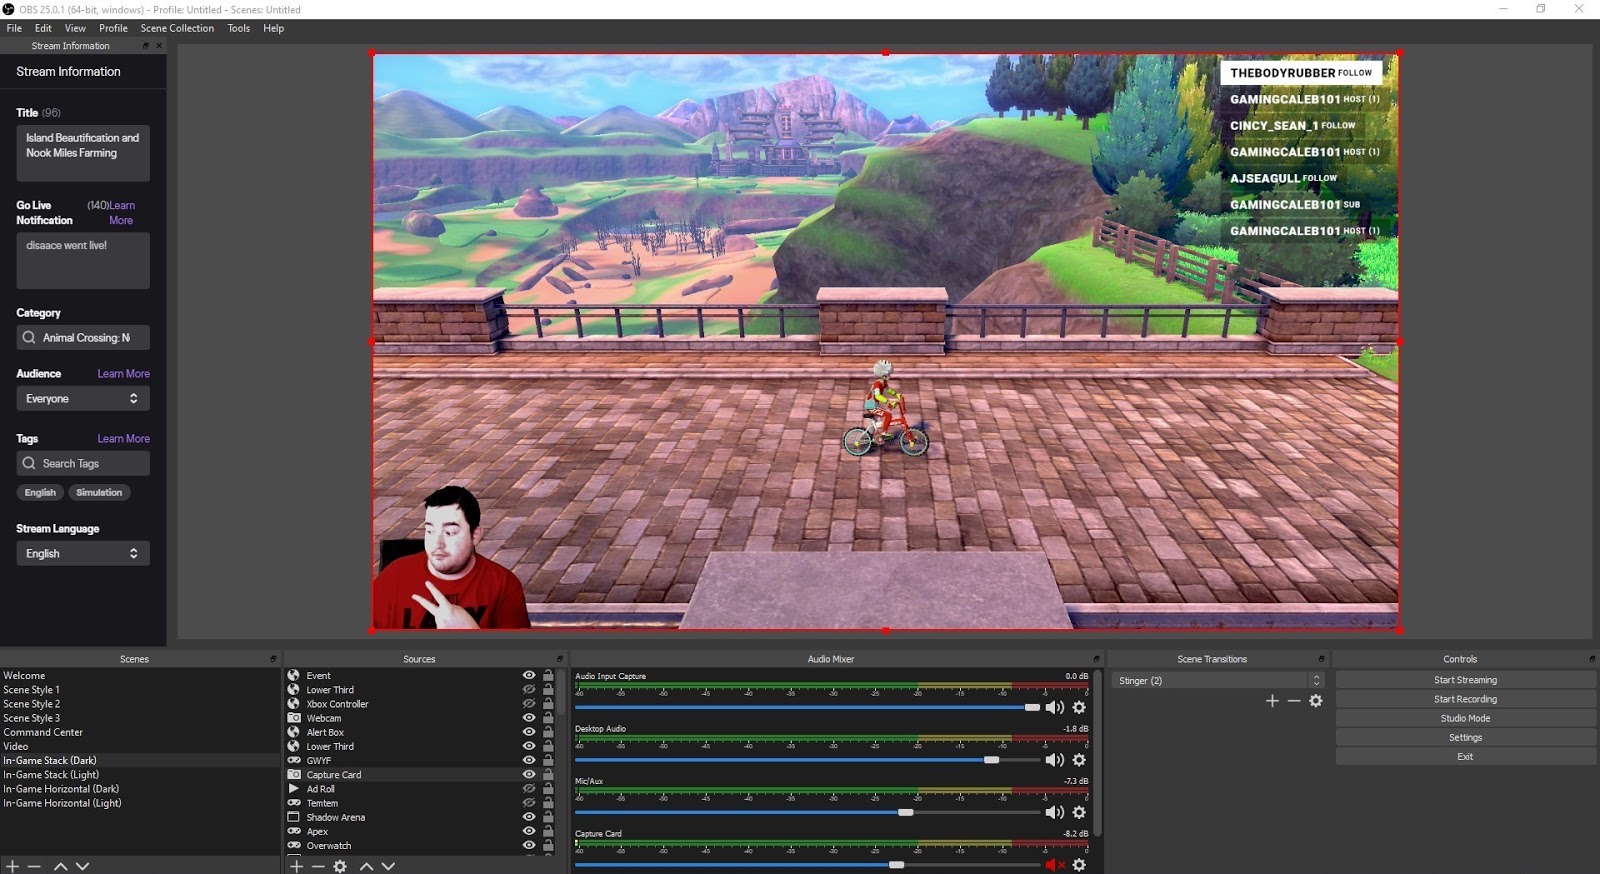Open the Scene Collection menu
Screen dimensions: 1600x874
pyautogui.click(x=177, y=28)
